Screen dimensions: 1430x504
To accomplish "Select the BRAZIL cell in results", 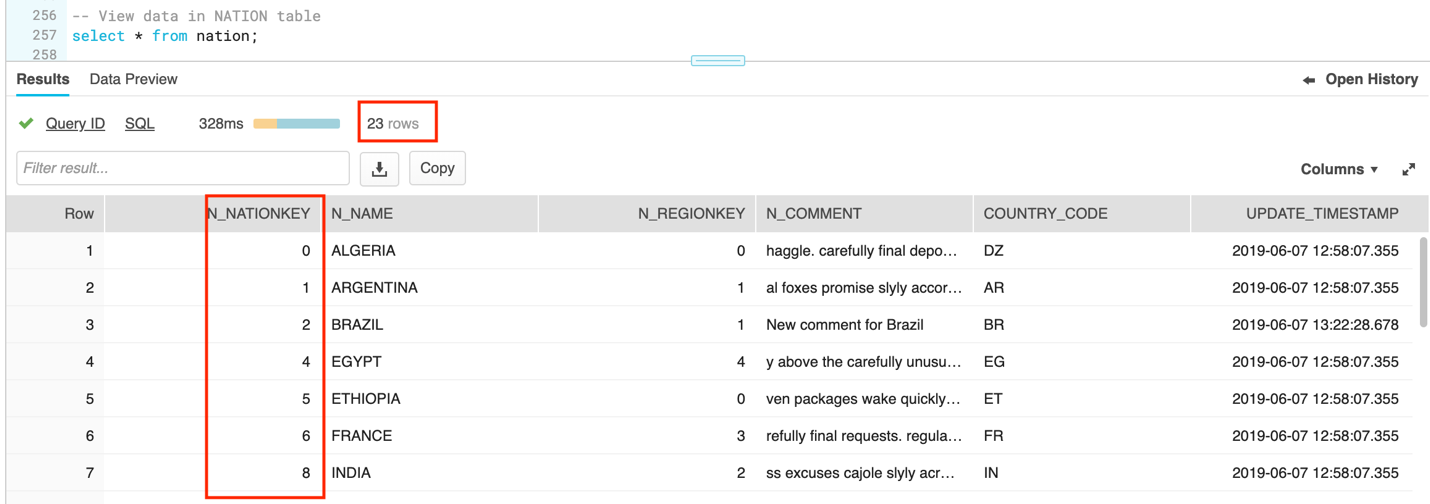I will click(357, 325).
